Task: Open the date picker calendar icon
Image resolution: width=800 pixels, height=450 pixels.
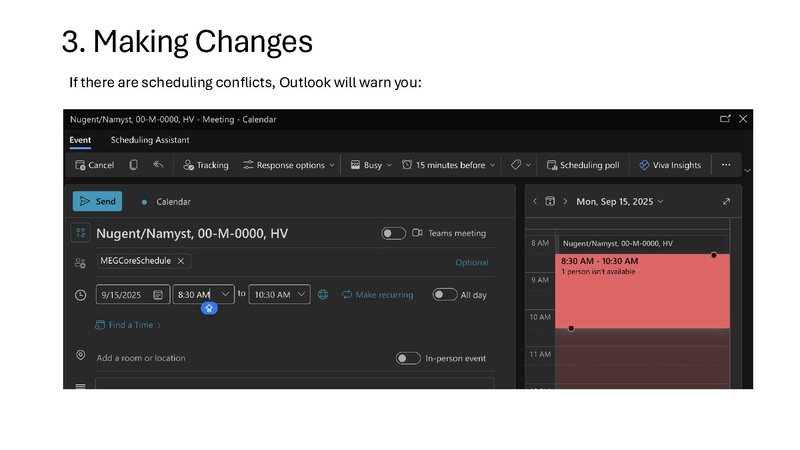Action: click(158, 295)
